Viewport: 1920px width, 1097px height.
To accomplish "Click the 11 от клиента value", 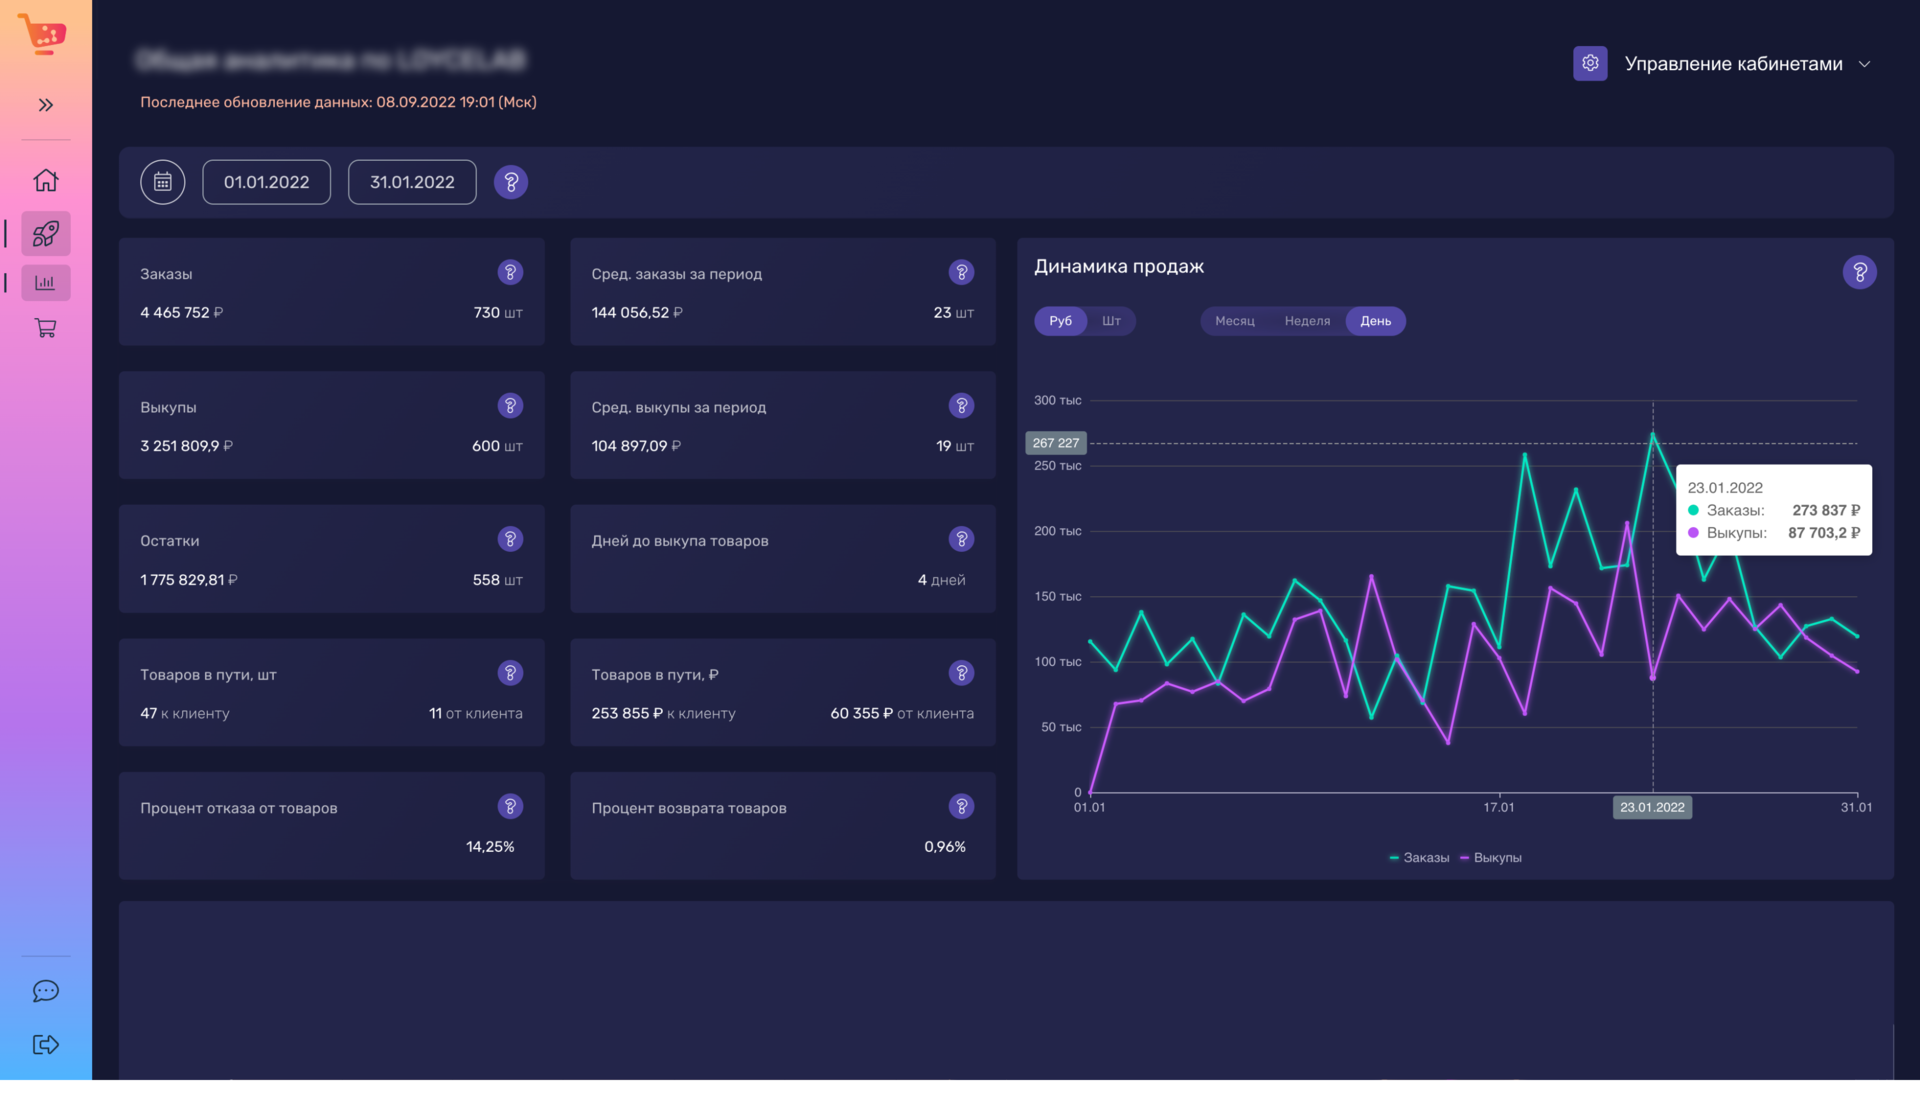I will pos(476,714).
